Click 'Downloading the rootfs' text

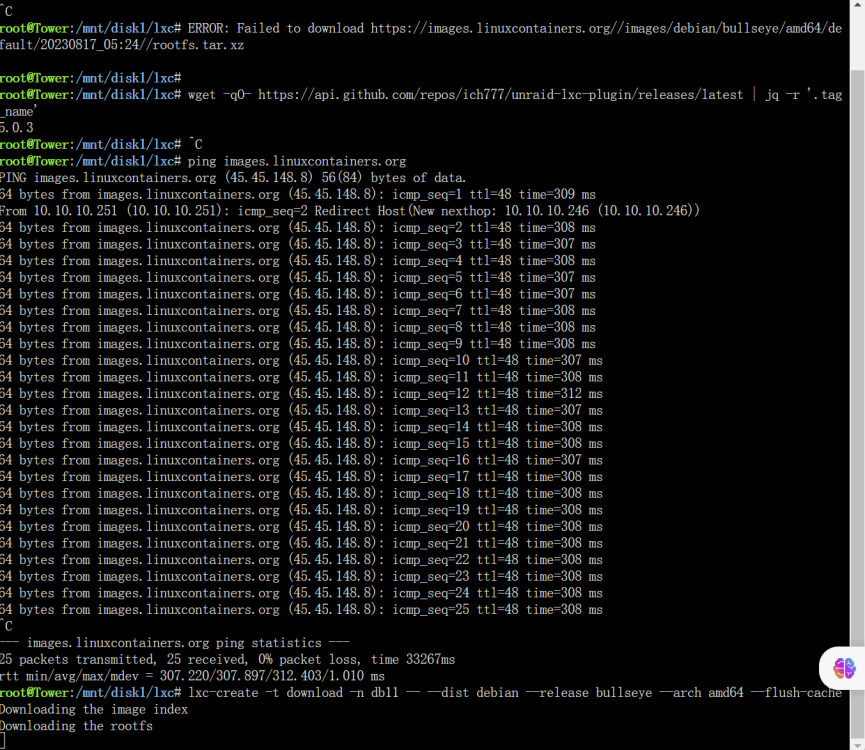[76, 726]
